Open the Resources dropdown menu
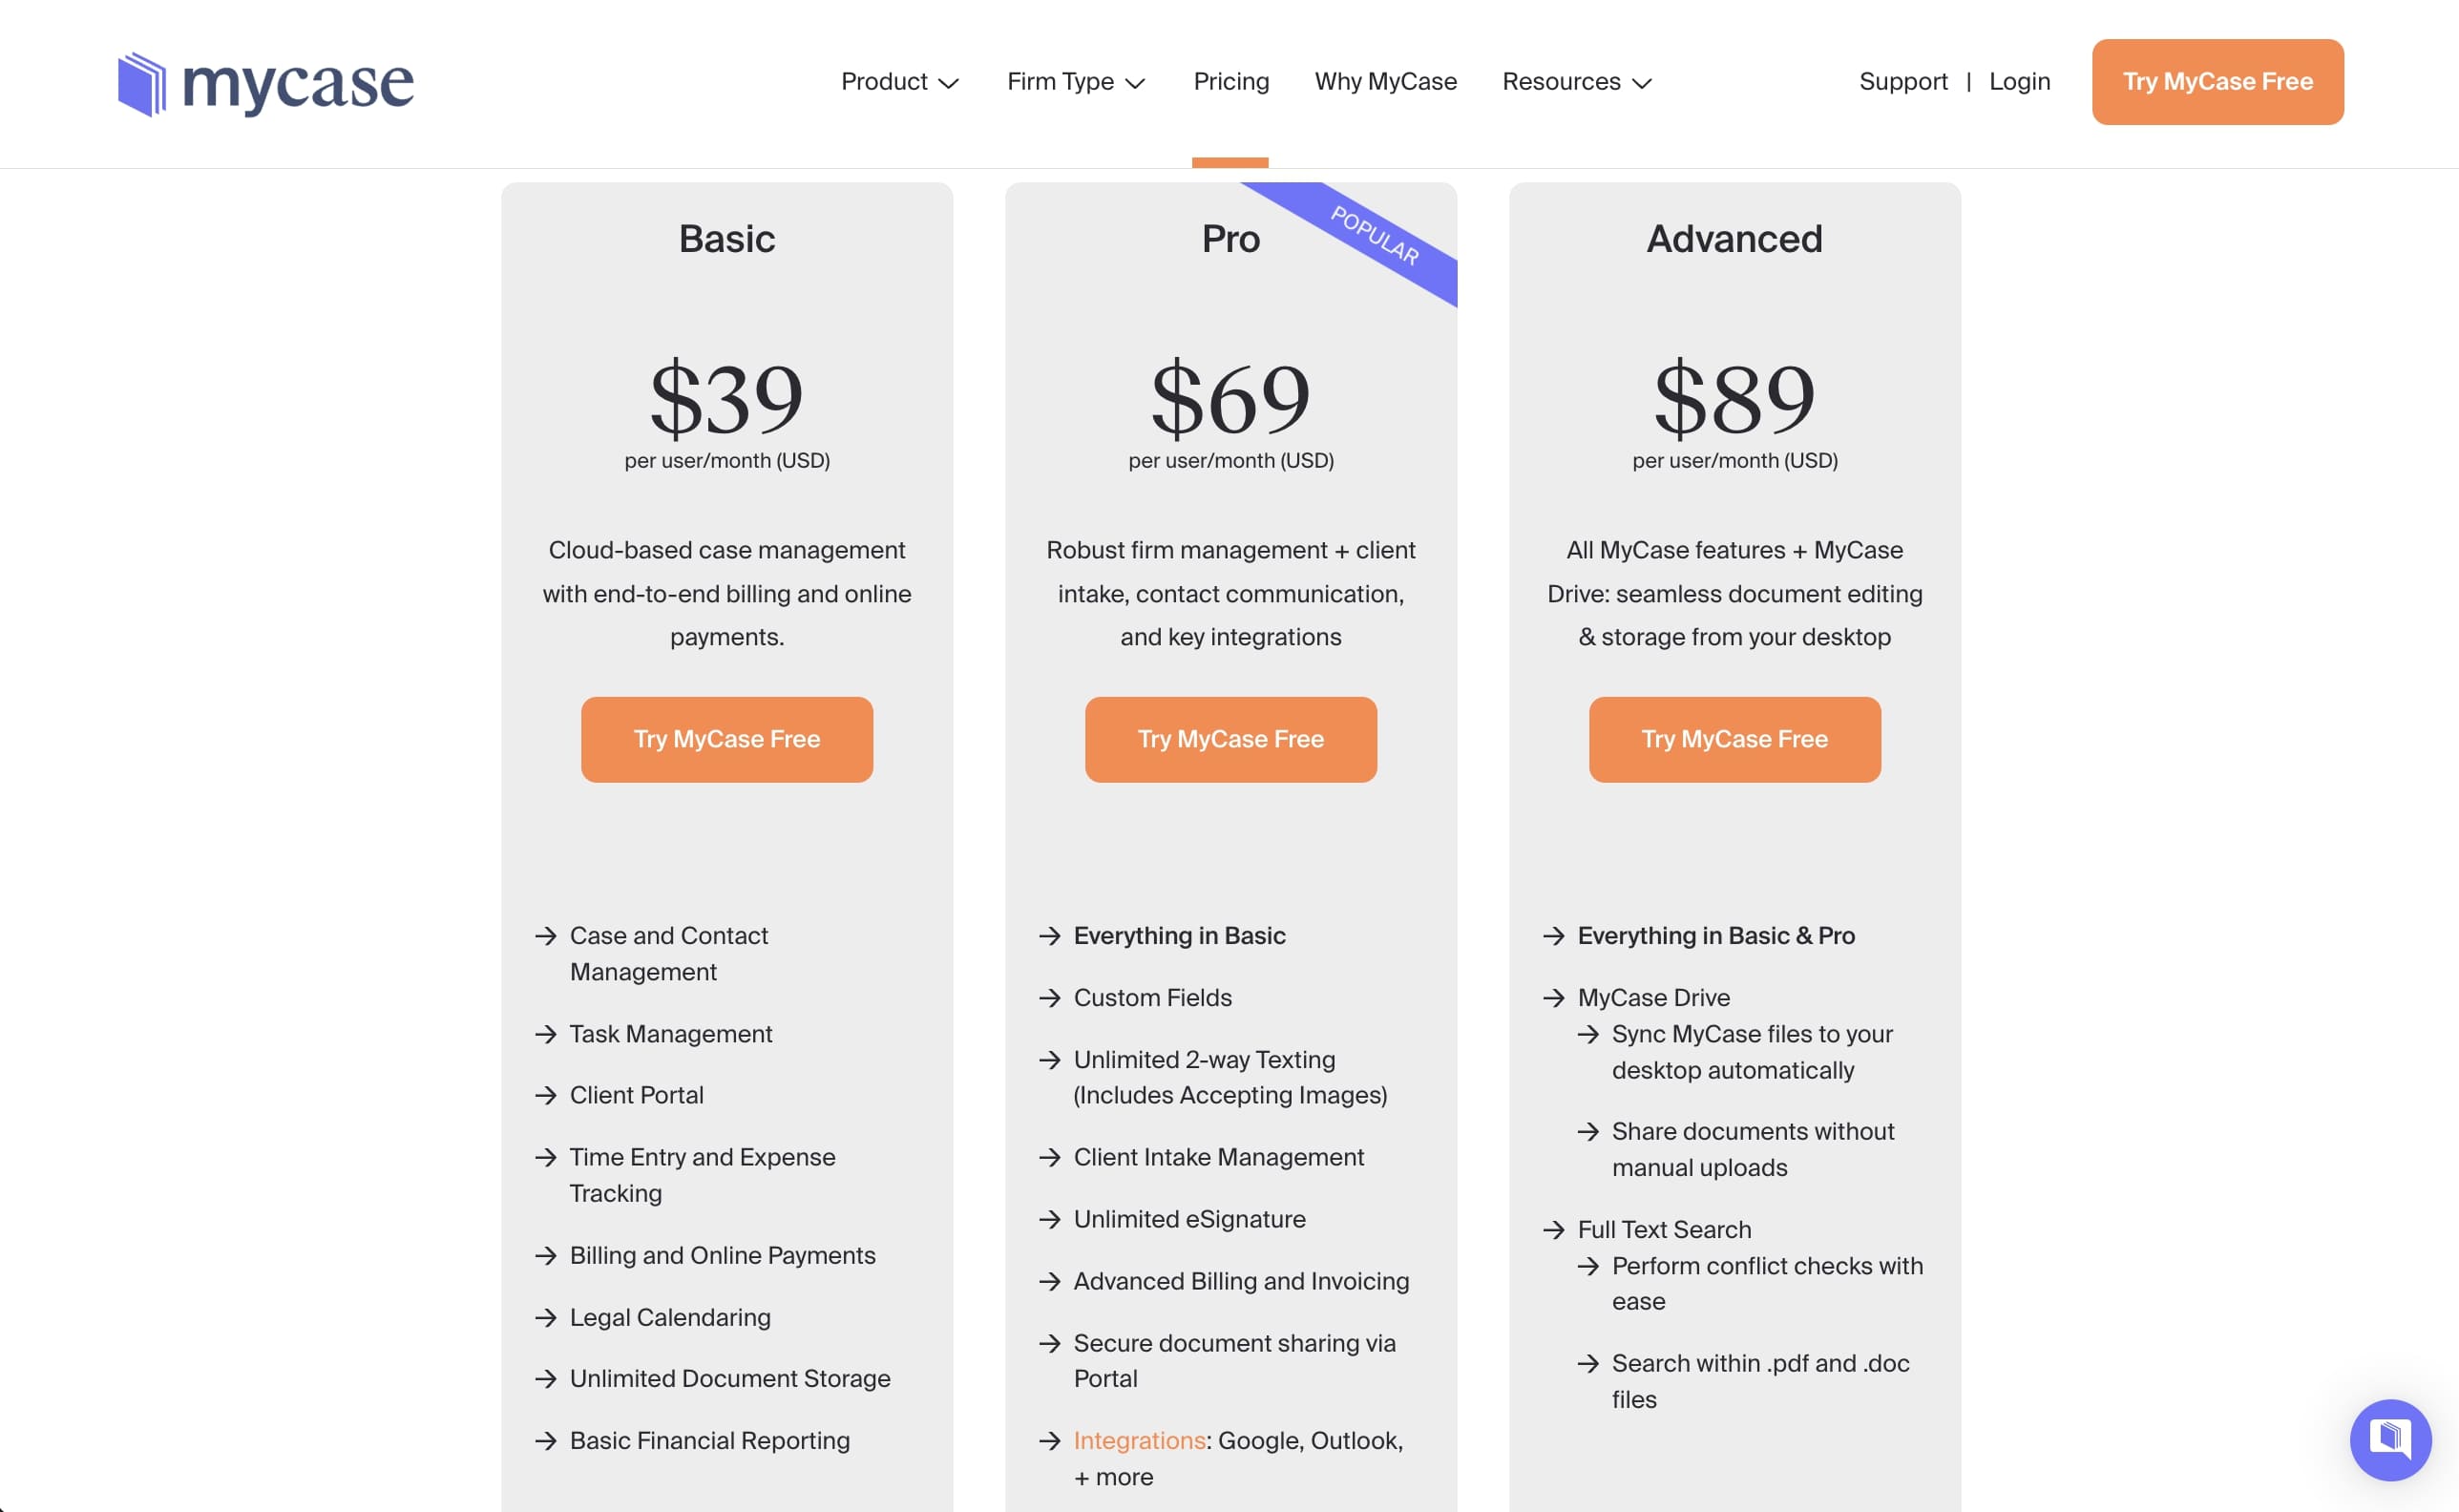2459x1512 pixels. click(x=1577, y=81)
